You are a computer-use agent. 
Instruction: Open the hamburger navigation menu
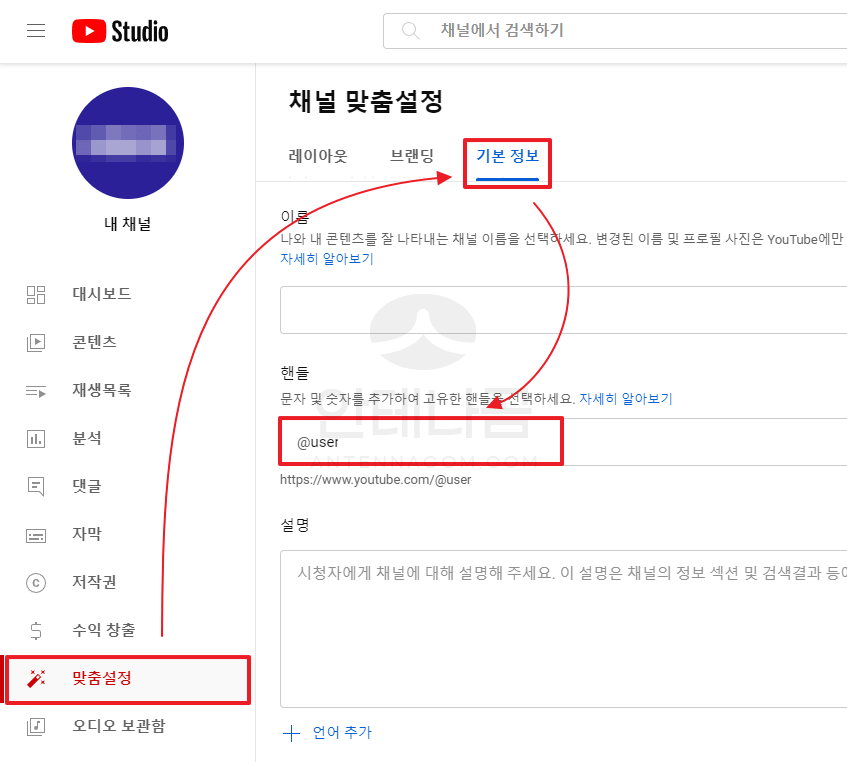36,31
